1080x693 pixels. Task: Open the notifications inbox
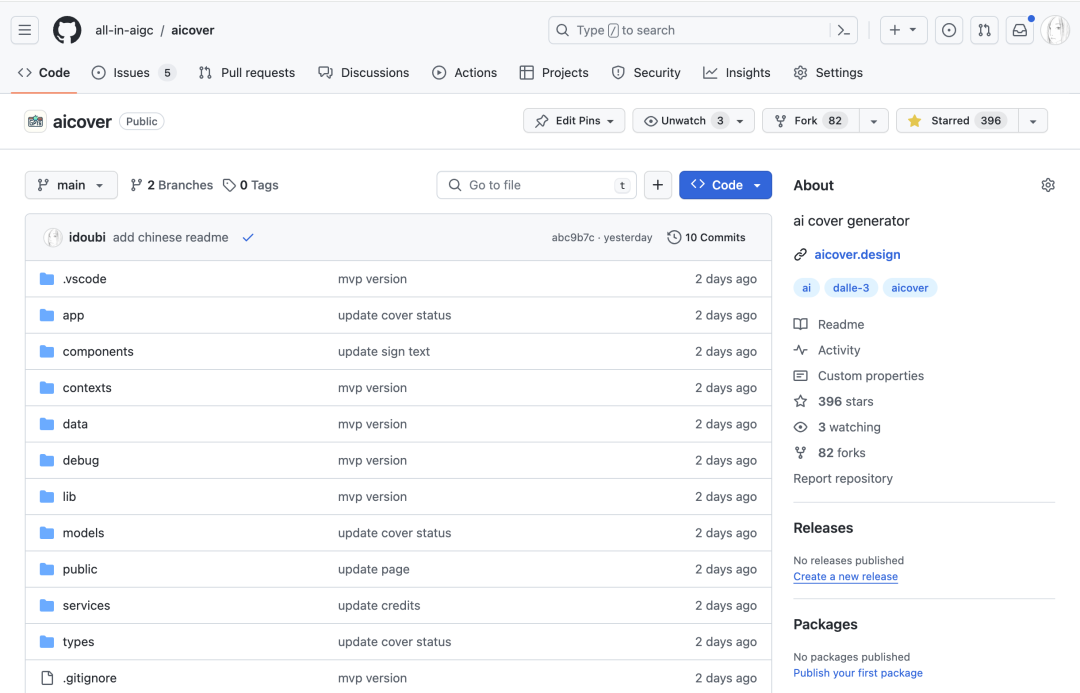tap(1019, 30)
